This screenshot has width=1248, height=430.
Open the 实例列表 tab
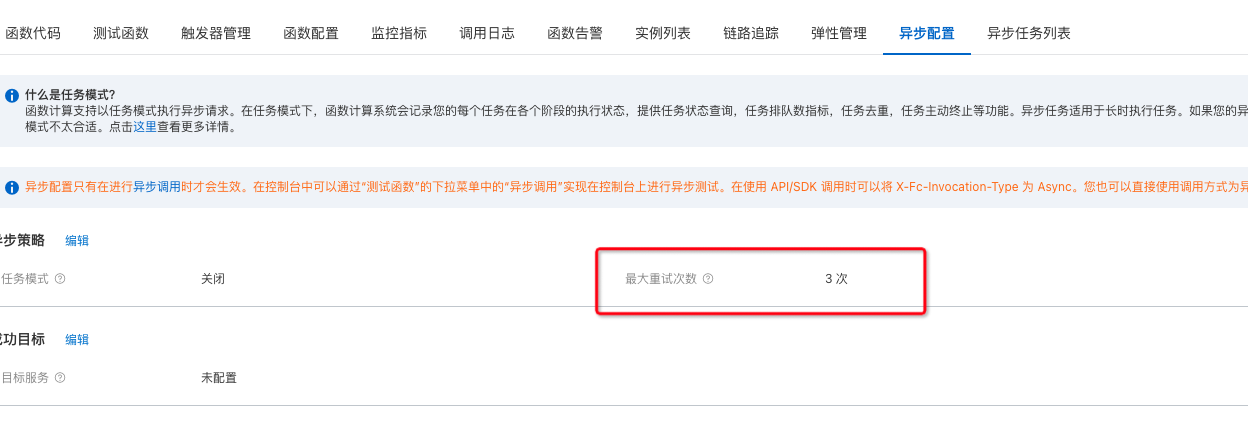[663, 33]
